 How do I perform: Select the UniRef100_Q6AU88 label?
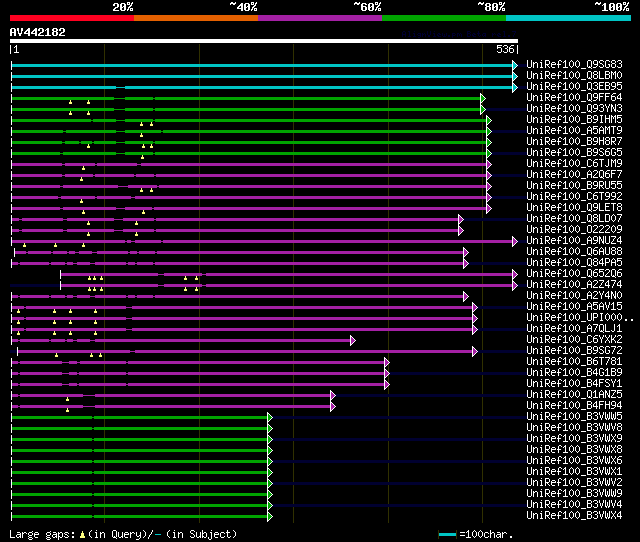click(x=574, y=252)
